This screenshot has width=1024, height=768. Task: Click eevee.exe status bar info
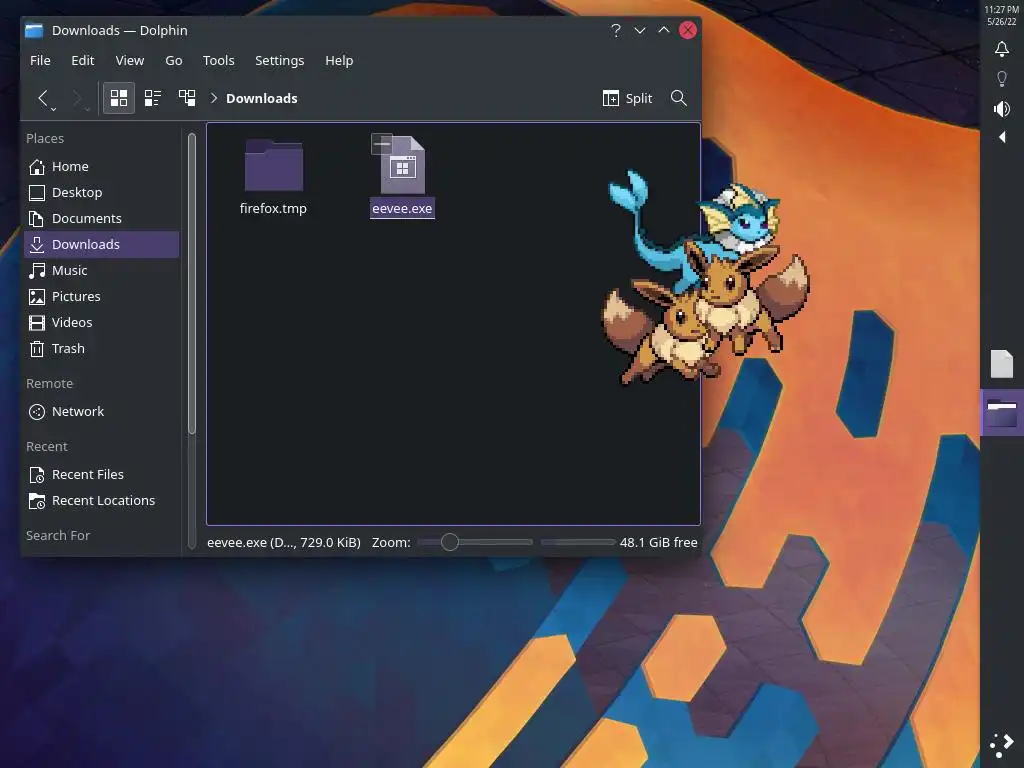[x=284, y=542]
